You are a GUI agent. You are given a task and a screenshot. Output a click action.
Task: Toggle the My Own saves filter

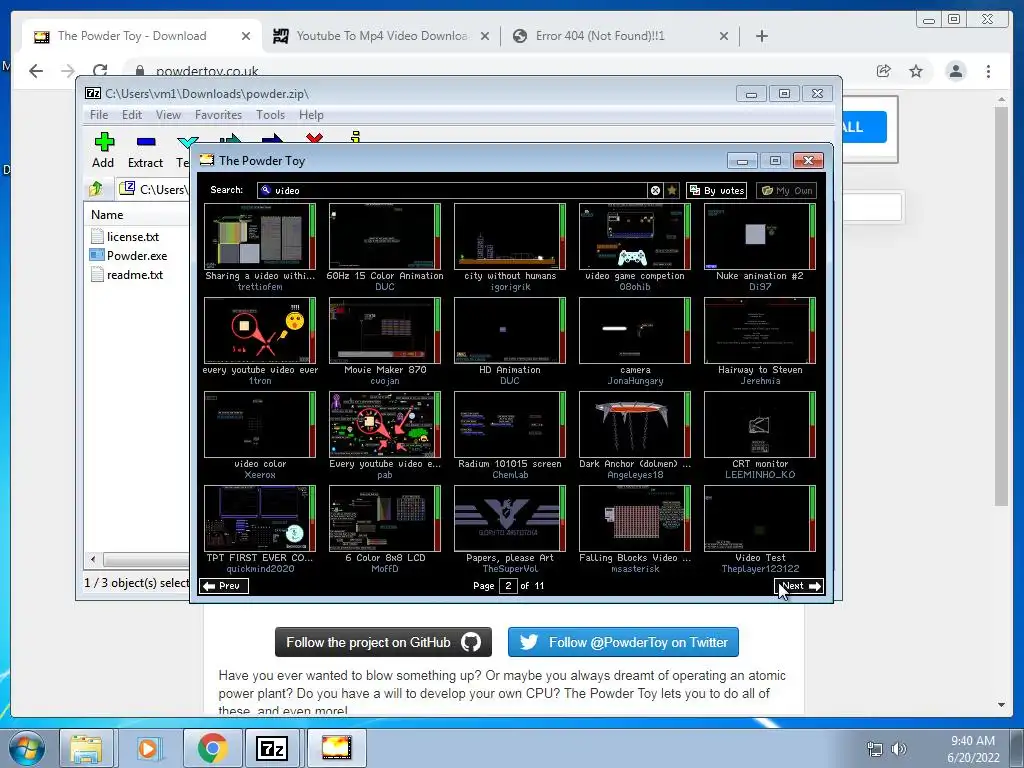point(787,190)
